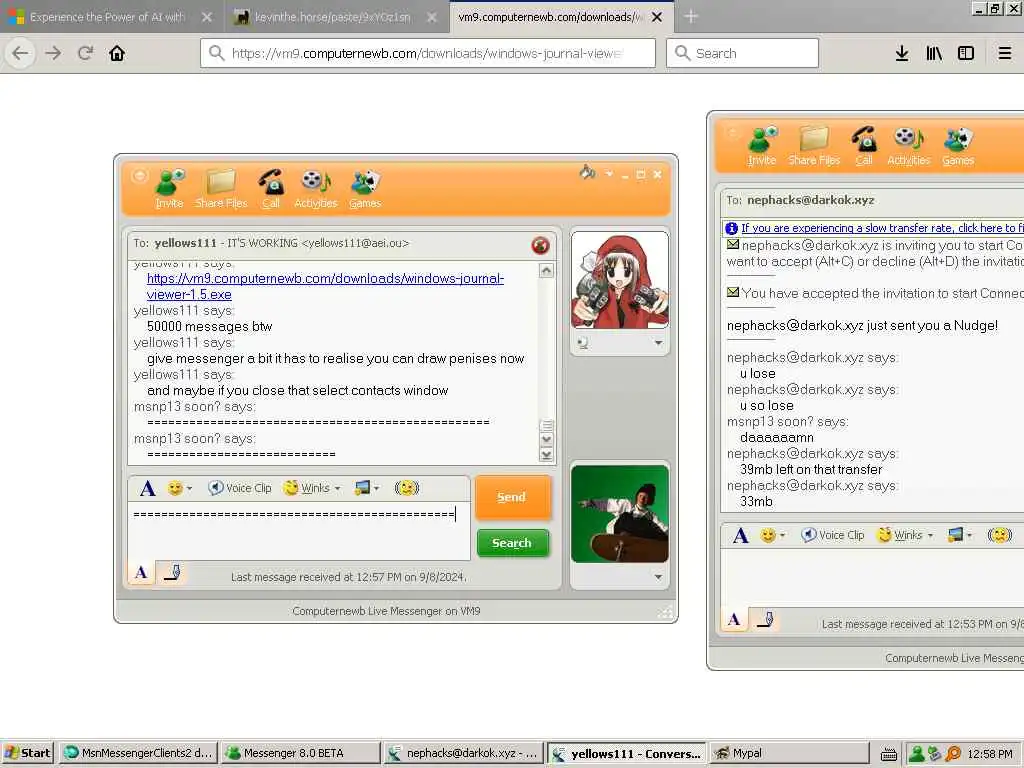The height and width of the screenshot is (768, 1024).
Task: Click my skateboarder display picture
Action: click(620, 514)
